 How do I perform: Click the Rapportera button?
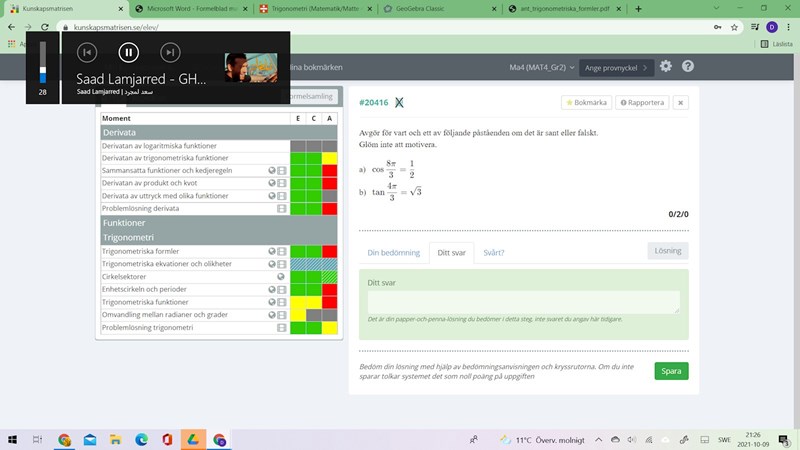pyautogui.click(x=641, y=102)
